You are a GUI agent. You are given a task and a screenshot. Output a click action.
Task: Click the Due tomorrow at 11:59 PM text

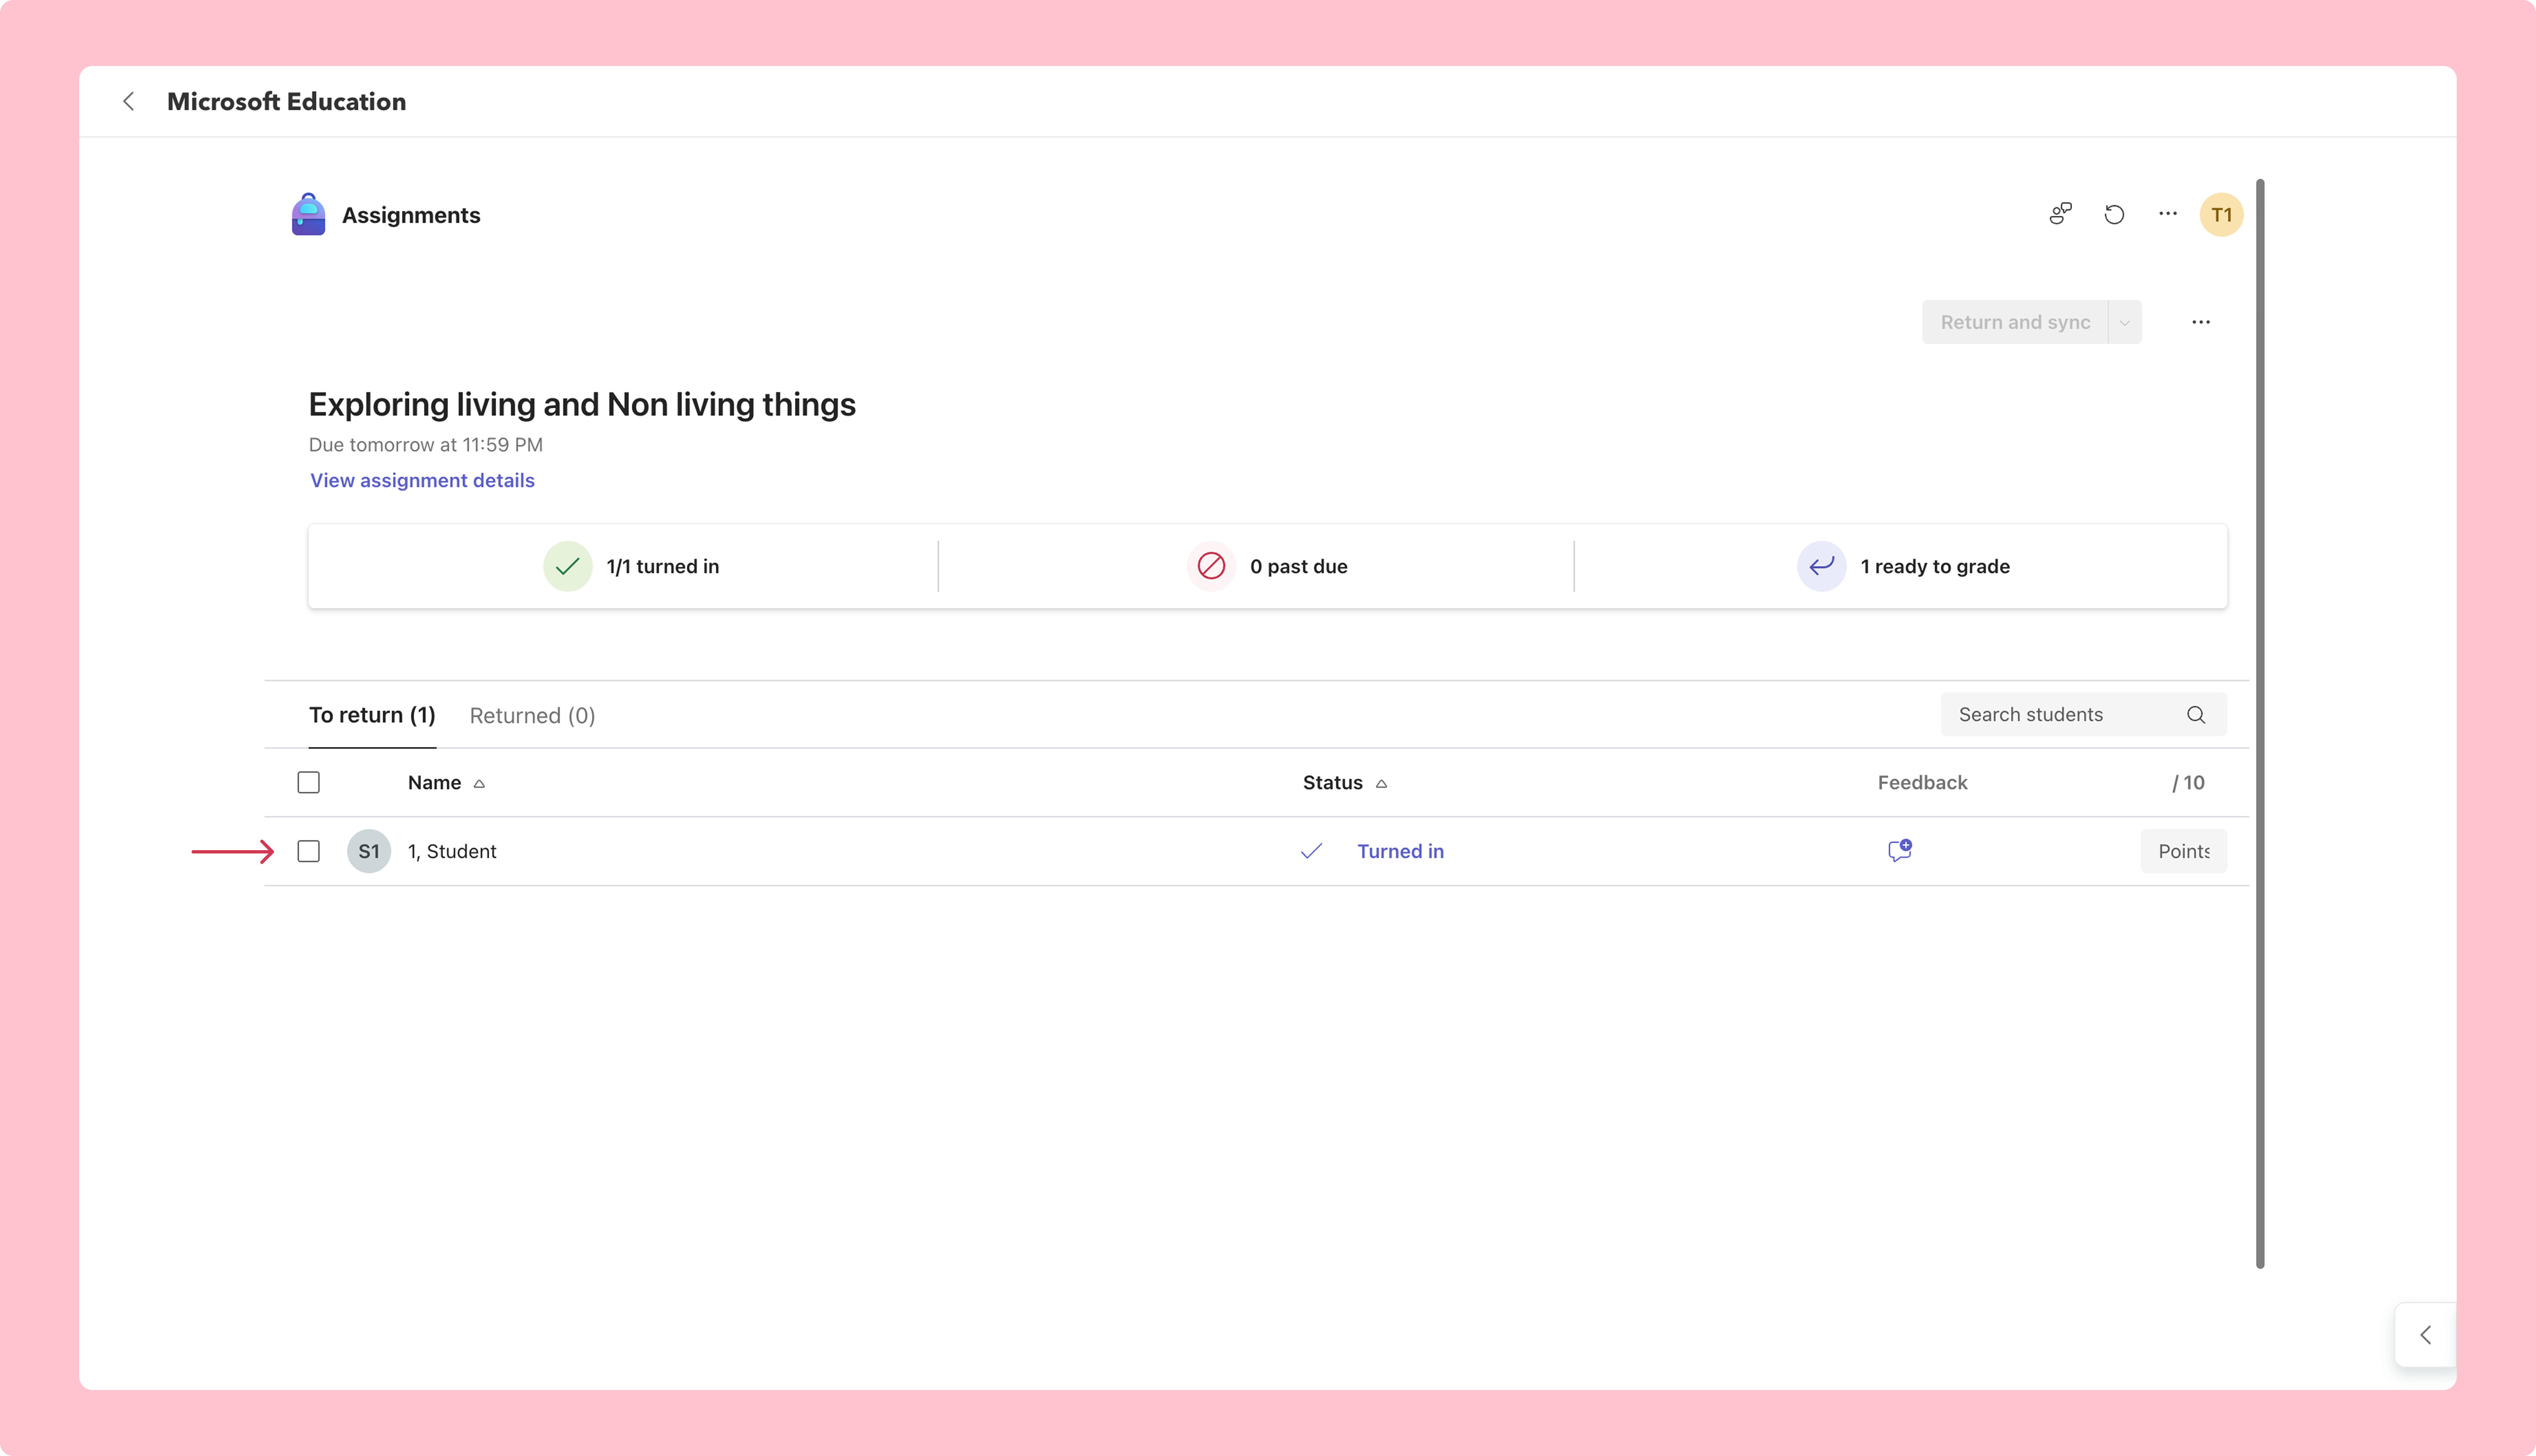pyautogui.click(x=425, y=445)
